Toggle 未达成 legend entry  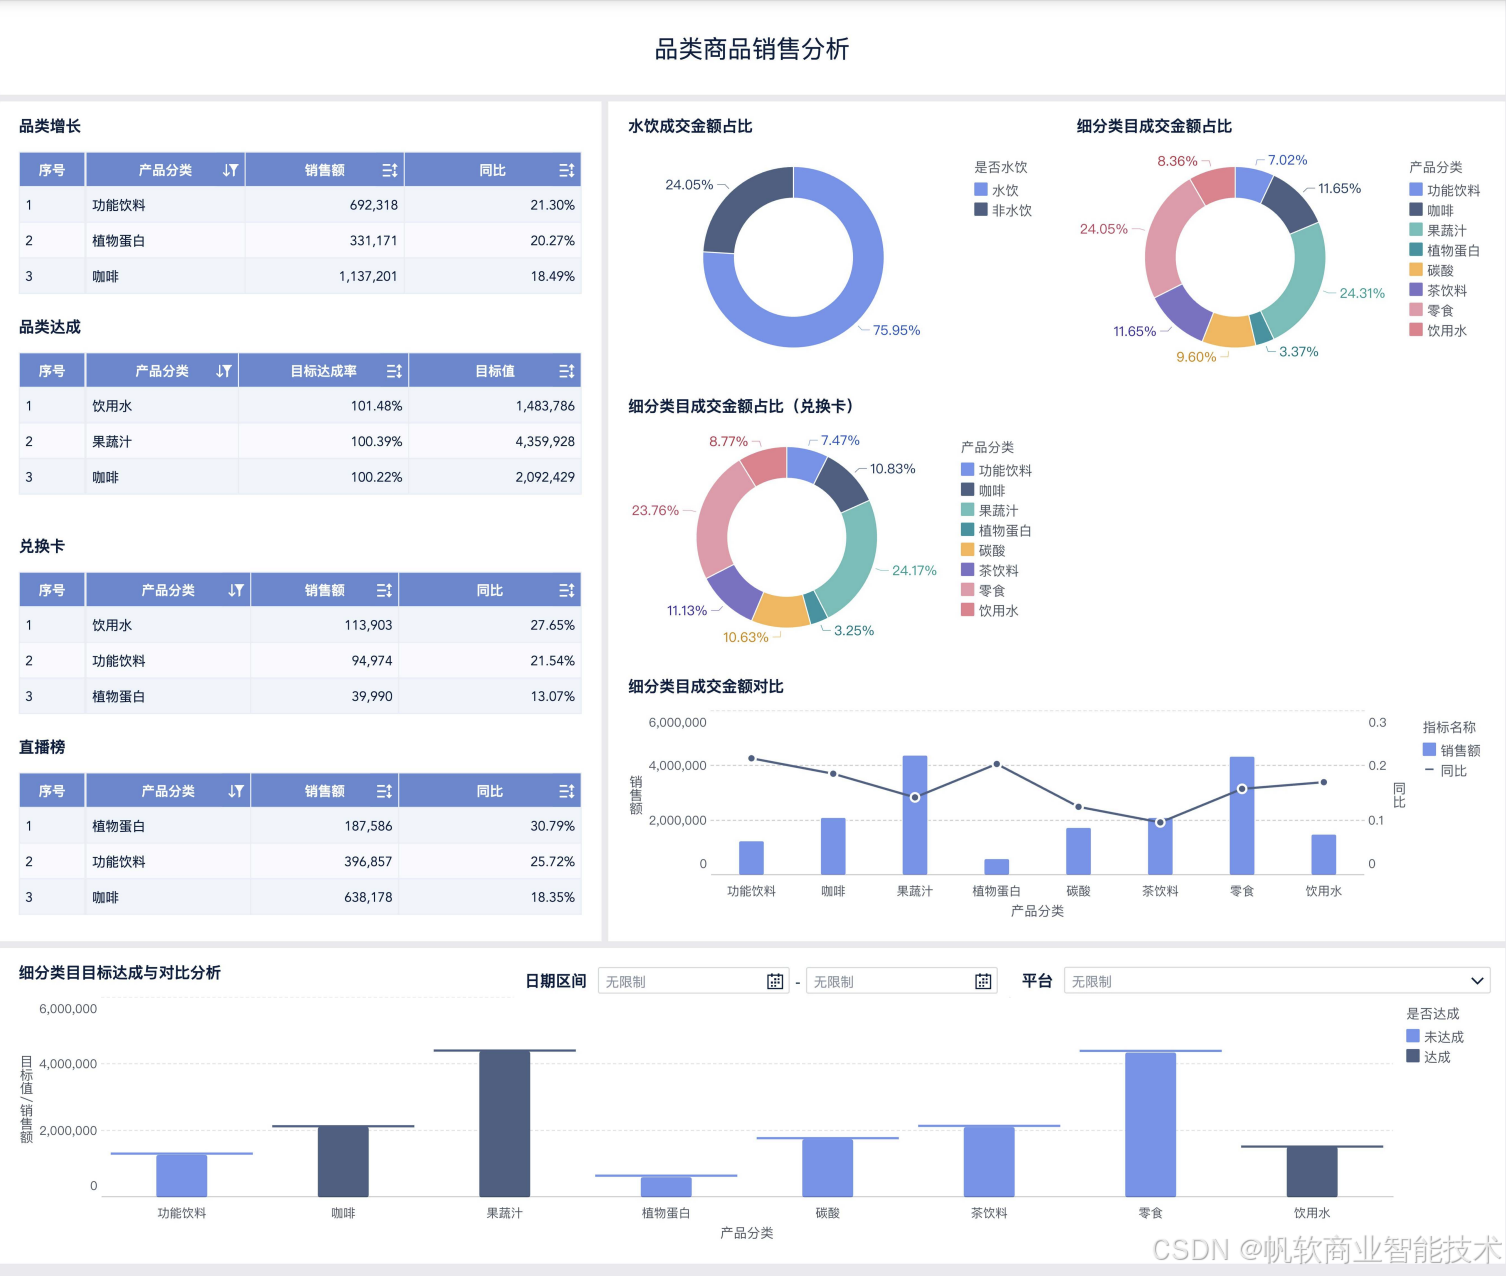click(x=1435, y=1037)
